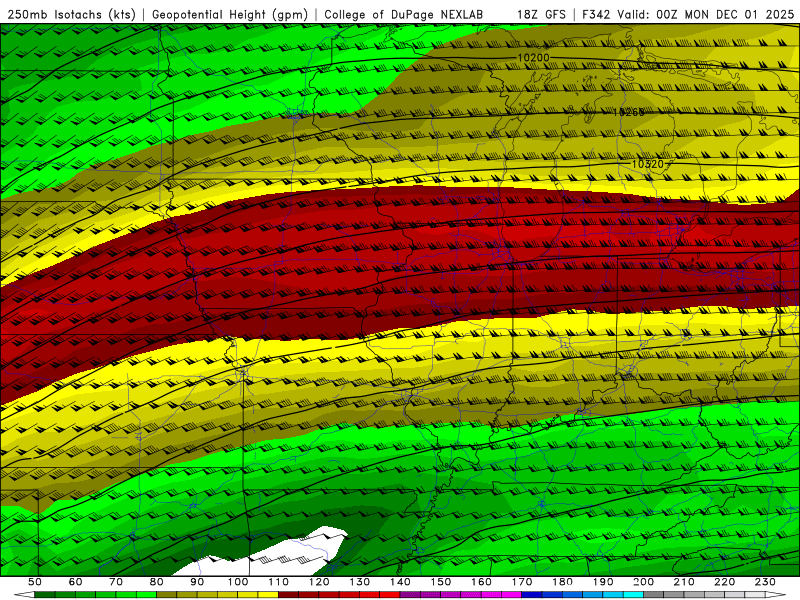Pick the 110 value on the color scale
The image size is (800, 600).
point(279,582)
